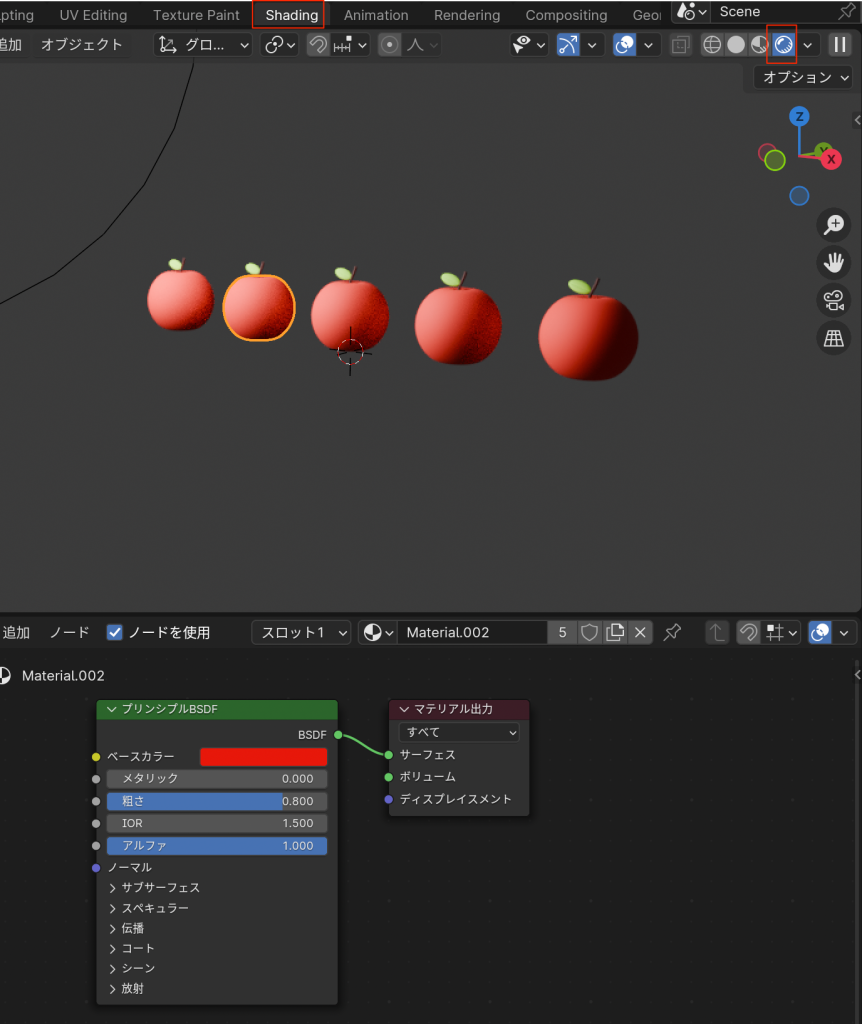Screen dimensions: 862x1024
Task: Open the スロット1 slot dropdown
Action: coord(301,632)
